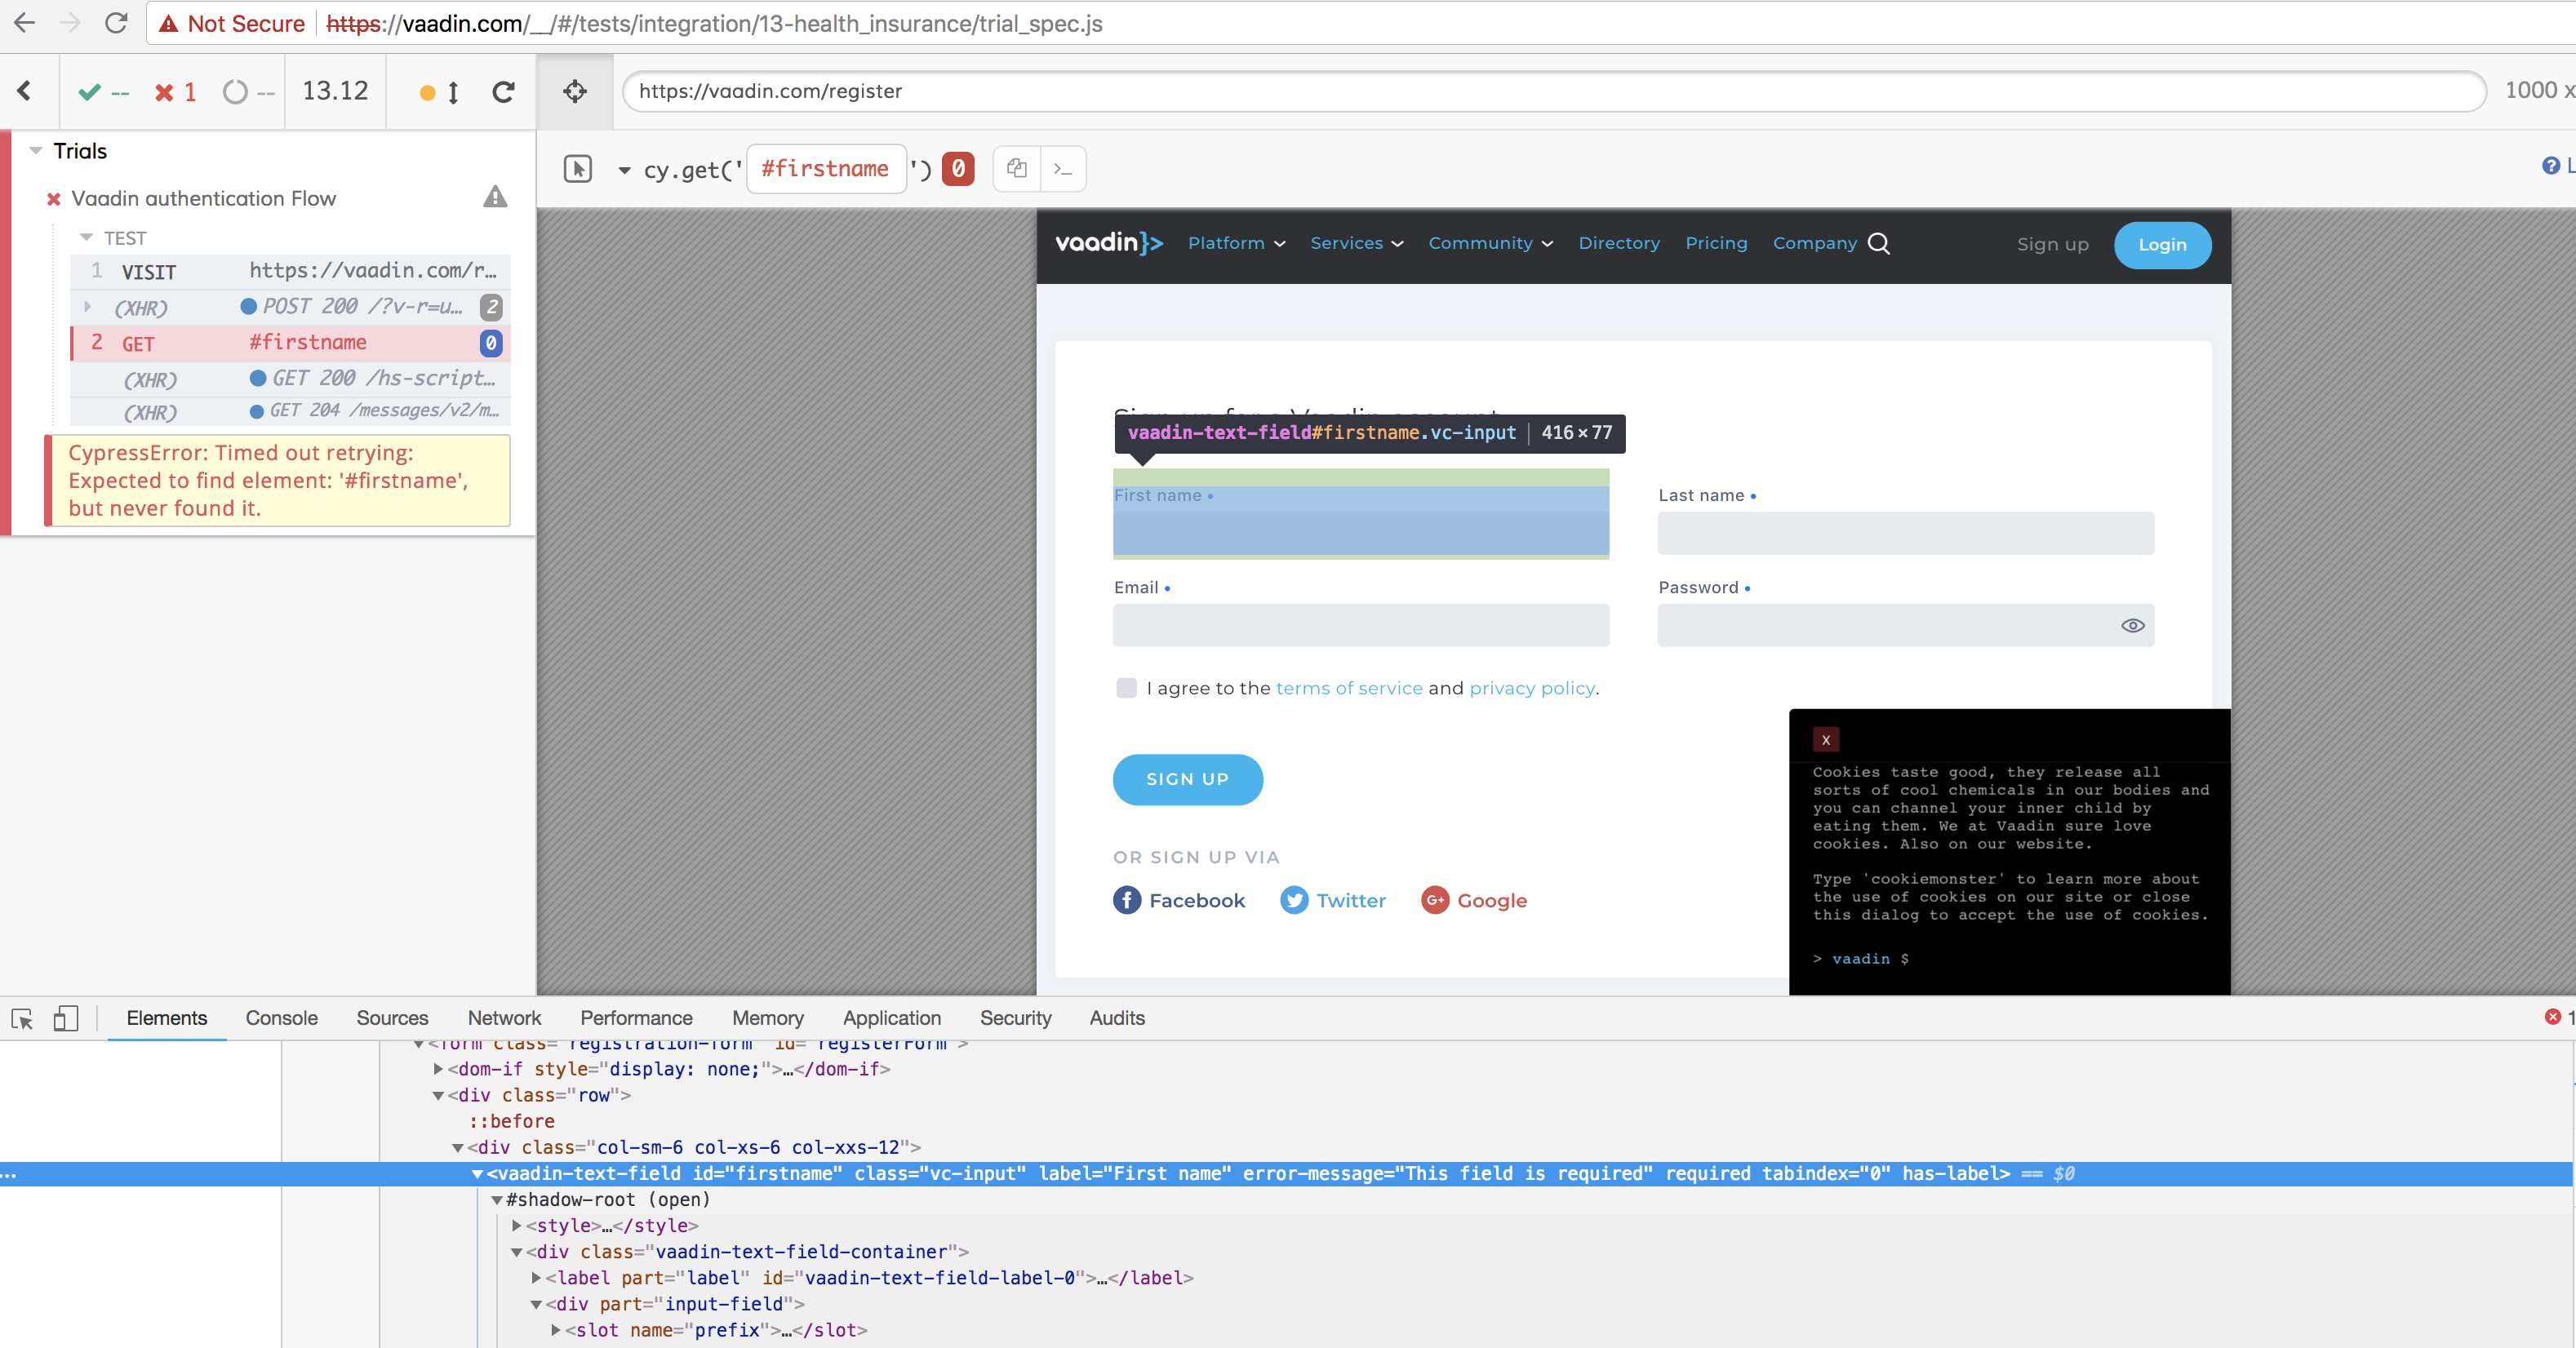Screen dimensions: 2576x1348
Task: Open the privacy policy link
Action: [1531, 688]
